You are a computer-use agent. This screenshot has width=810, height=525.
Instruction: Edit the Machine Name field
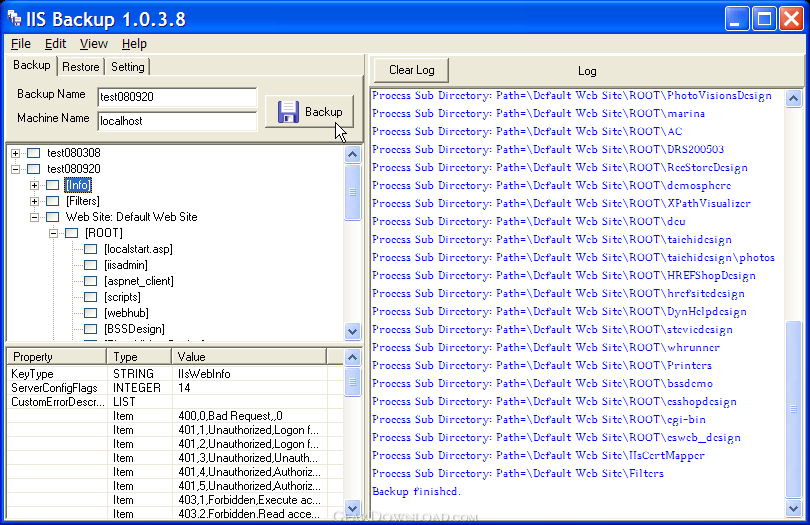[x=177, y=121]
